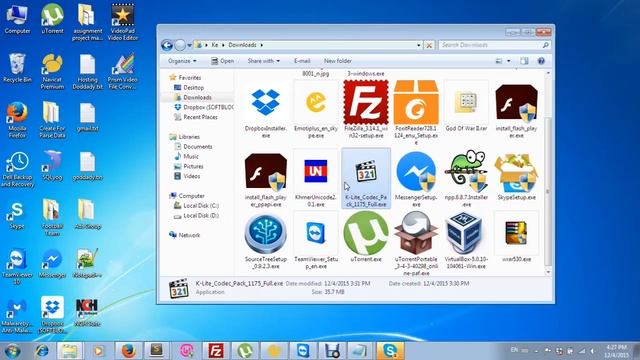Click Downloads breadcrumb in address bar
Screen dimensions: 640x360
pos(242,45)
